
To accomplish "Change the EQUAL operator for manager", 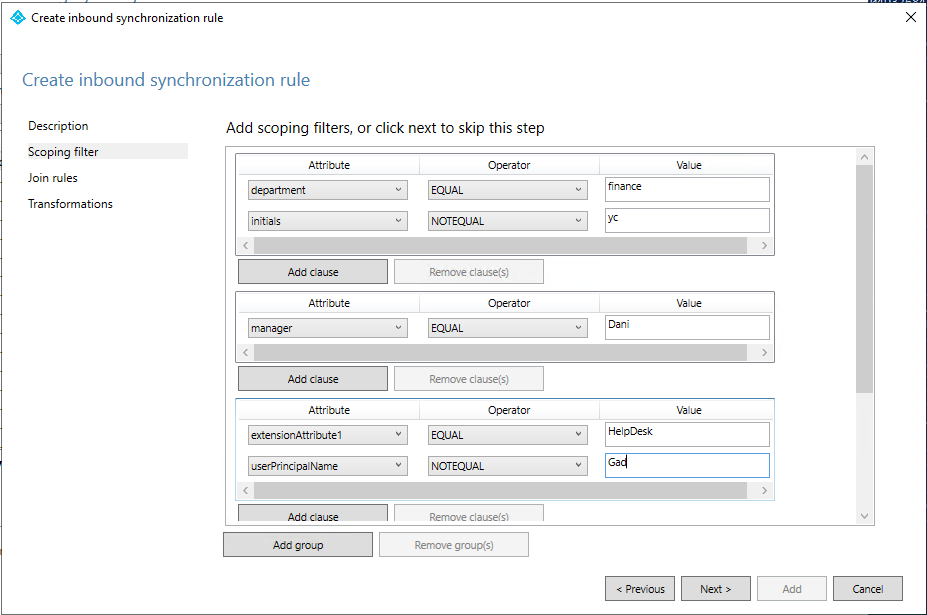I will coord(508,328).
